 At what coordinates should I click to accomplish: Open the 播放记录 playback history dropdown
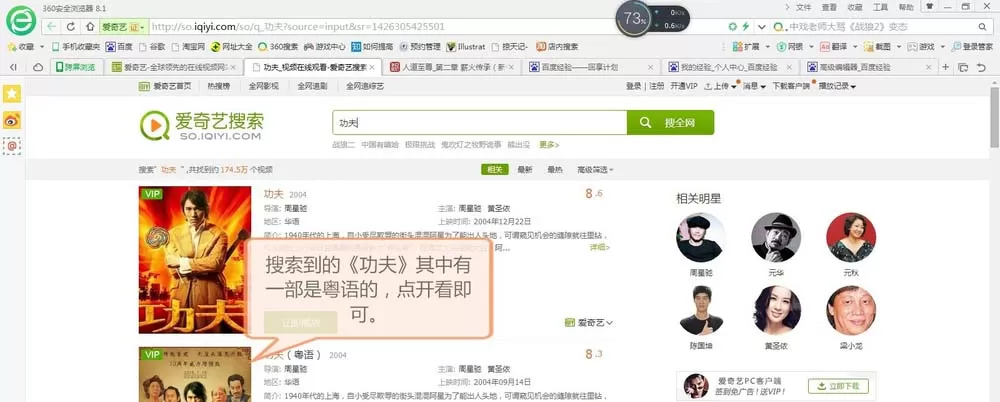point(837,86)
